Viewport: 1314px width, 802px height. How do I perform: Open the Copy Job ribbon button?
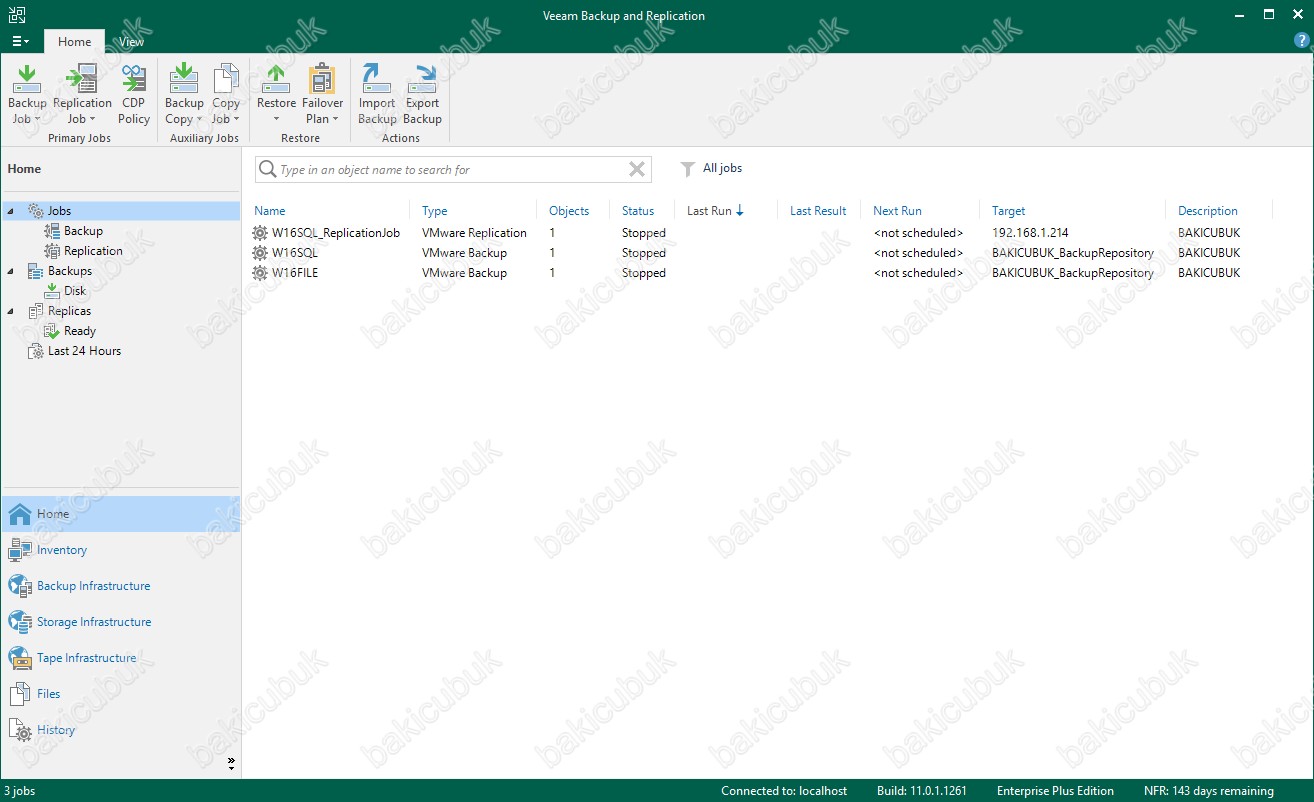226,95
